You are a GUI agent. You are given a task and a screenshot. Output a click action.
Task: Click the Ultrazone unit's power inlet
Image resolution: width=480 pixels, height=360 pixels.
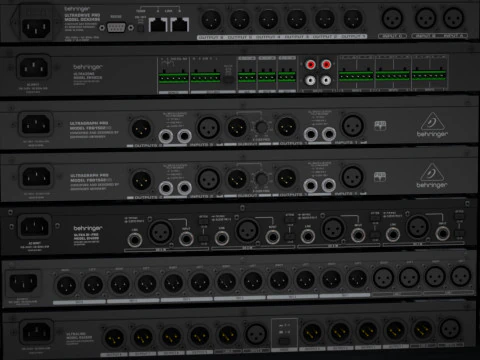point(34,68)
